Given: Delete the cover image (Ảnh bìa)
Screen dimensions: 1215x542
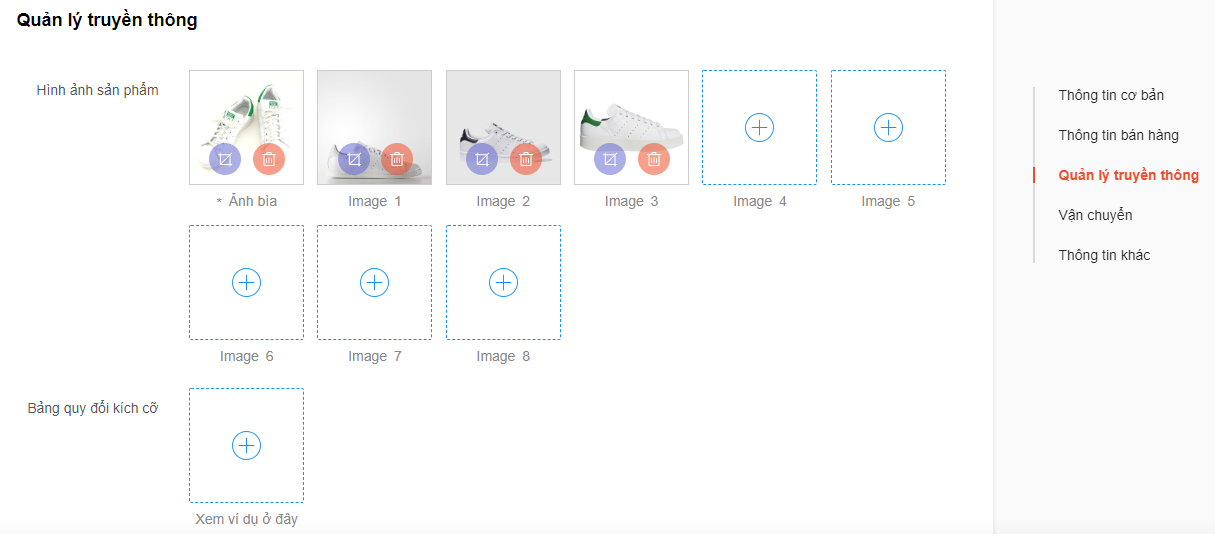Looking at the screenshot, I should click(269, 159).
